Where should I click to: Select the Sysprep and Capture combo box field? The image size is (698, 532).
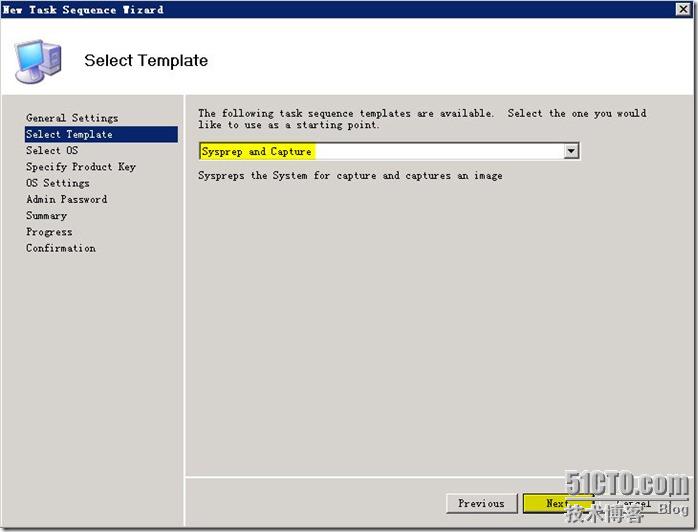tap(389, 151)
